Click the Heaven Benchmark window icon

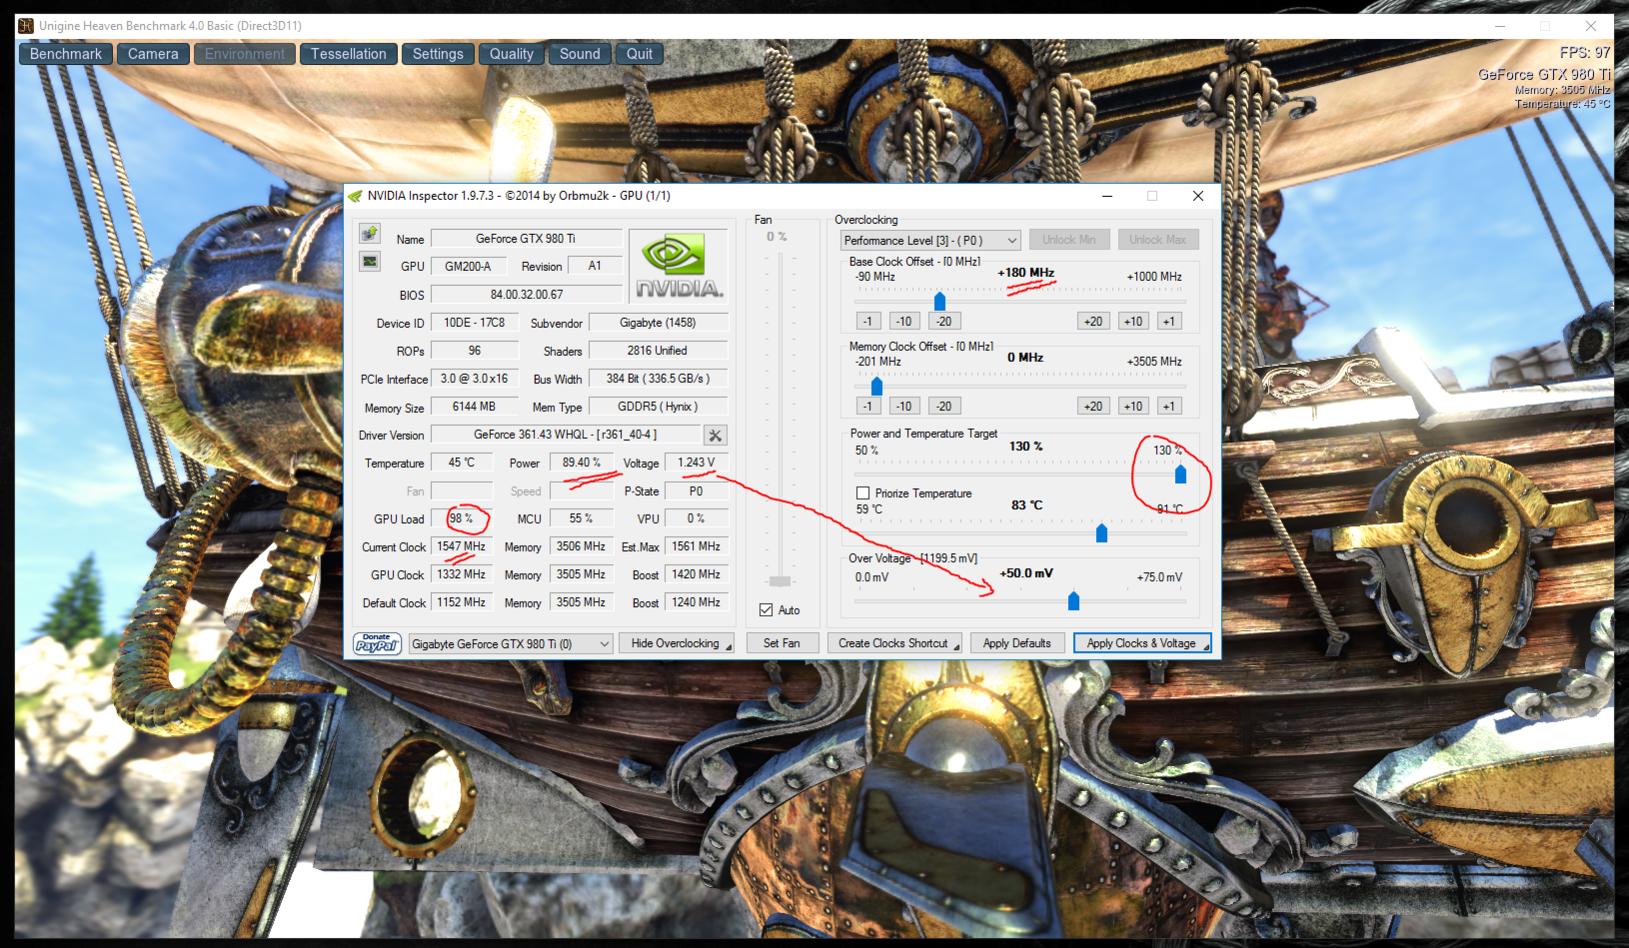[26, 26]
